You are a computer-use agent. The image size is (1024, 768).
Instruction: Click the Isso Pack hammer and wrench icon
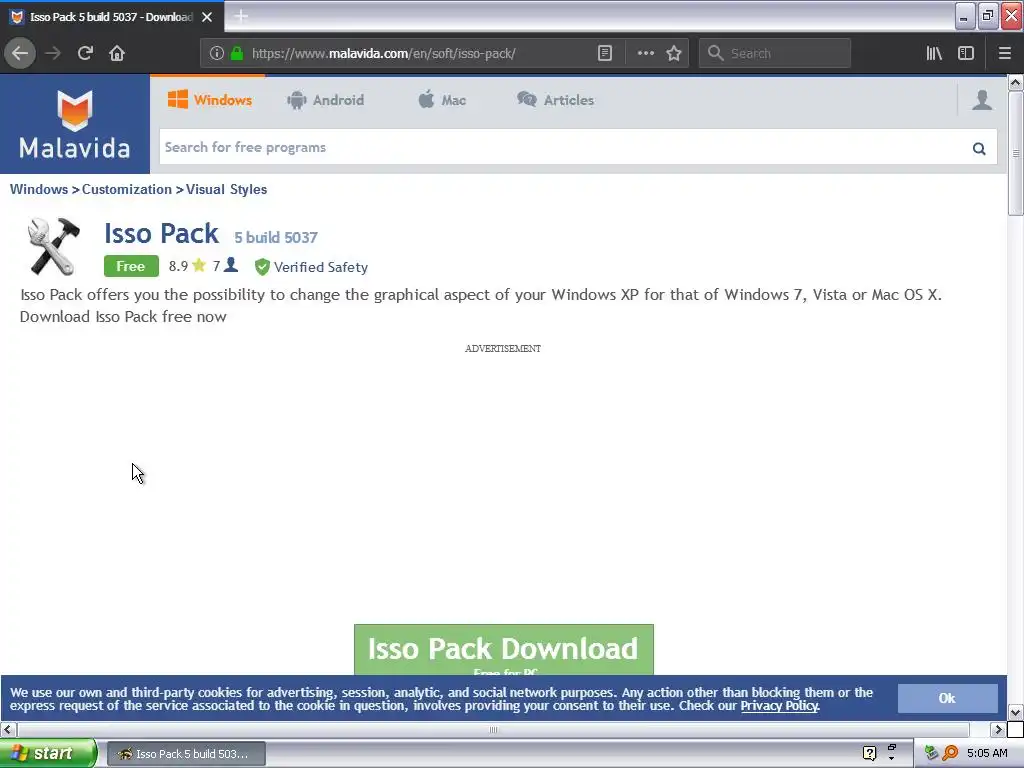[x=54, y=246]
